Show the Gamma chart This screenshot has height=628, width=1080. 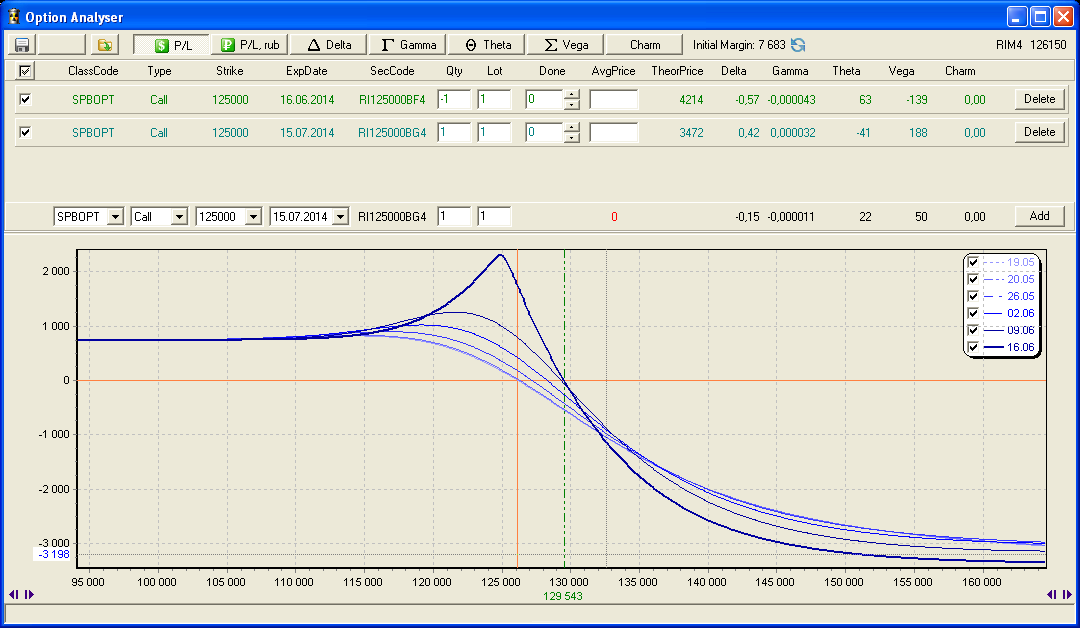click(x=409, y=45)
